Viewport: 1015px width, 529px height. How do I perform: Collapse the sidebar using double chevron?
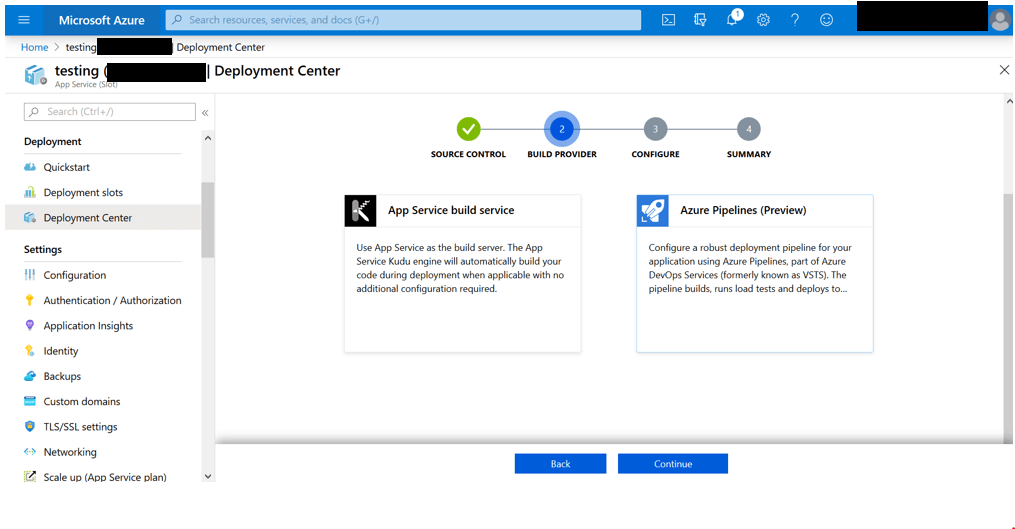pos(205,113)
